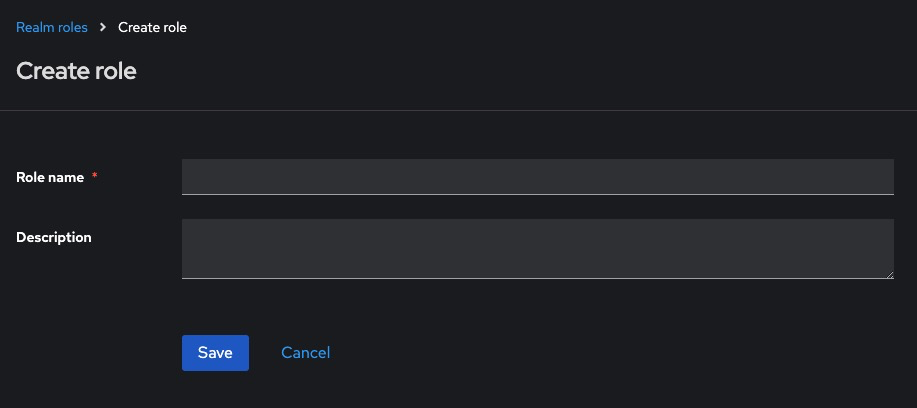The image size is (917, 408).
Task: Open the Realm roles list link
Action: [52, 27]
